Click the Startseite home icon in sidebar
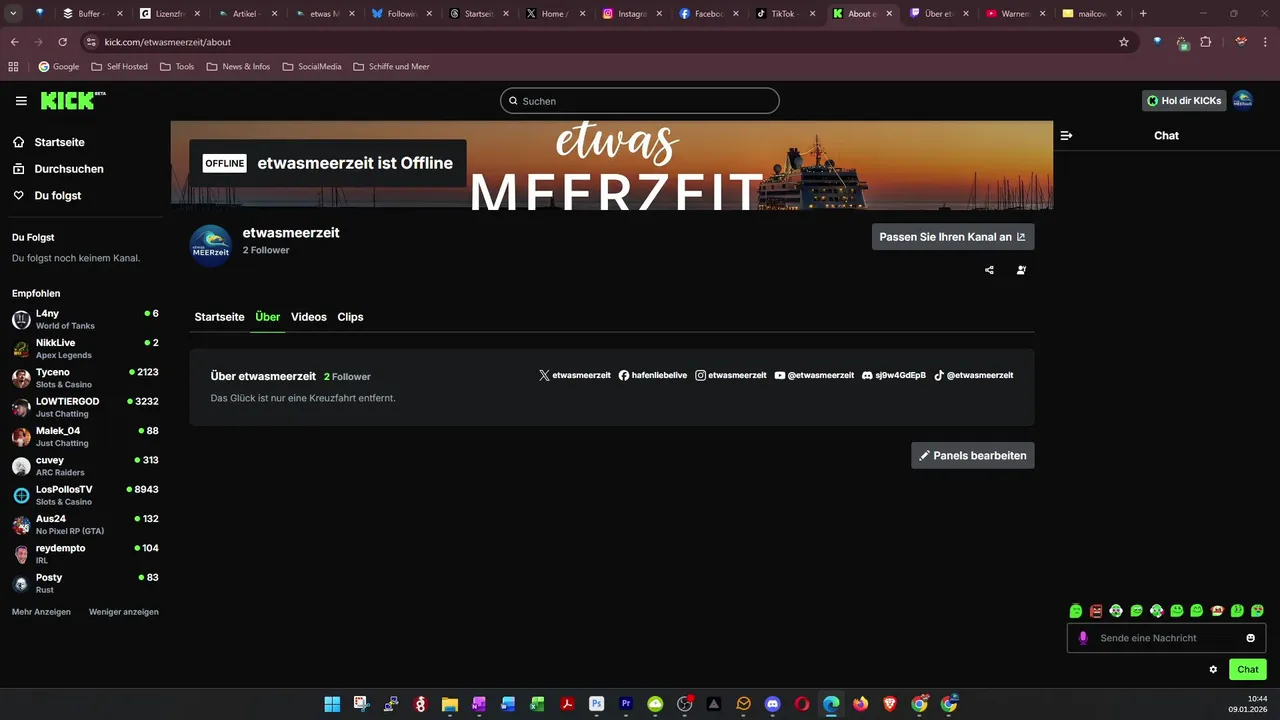Screen dimensions: 1280x720 tap(19, 142)
